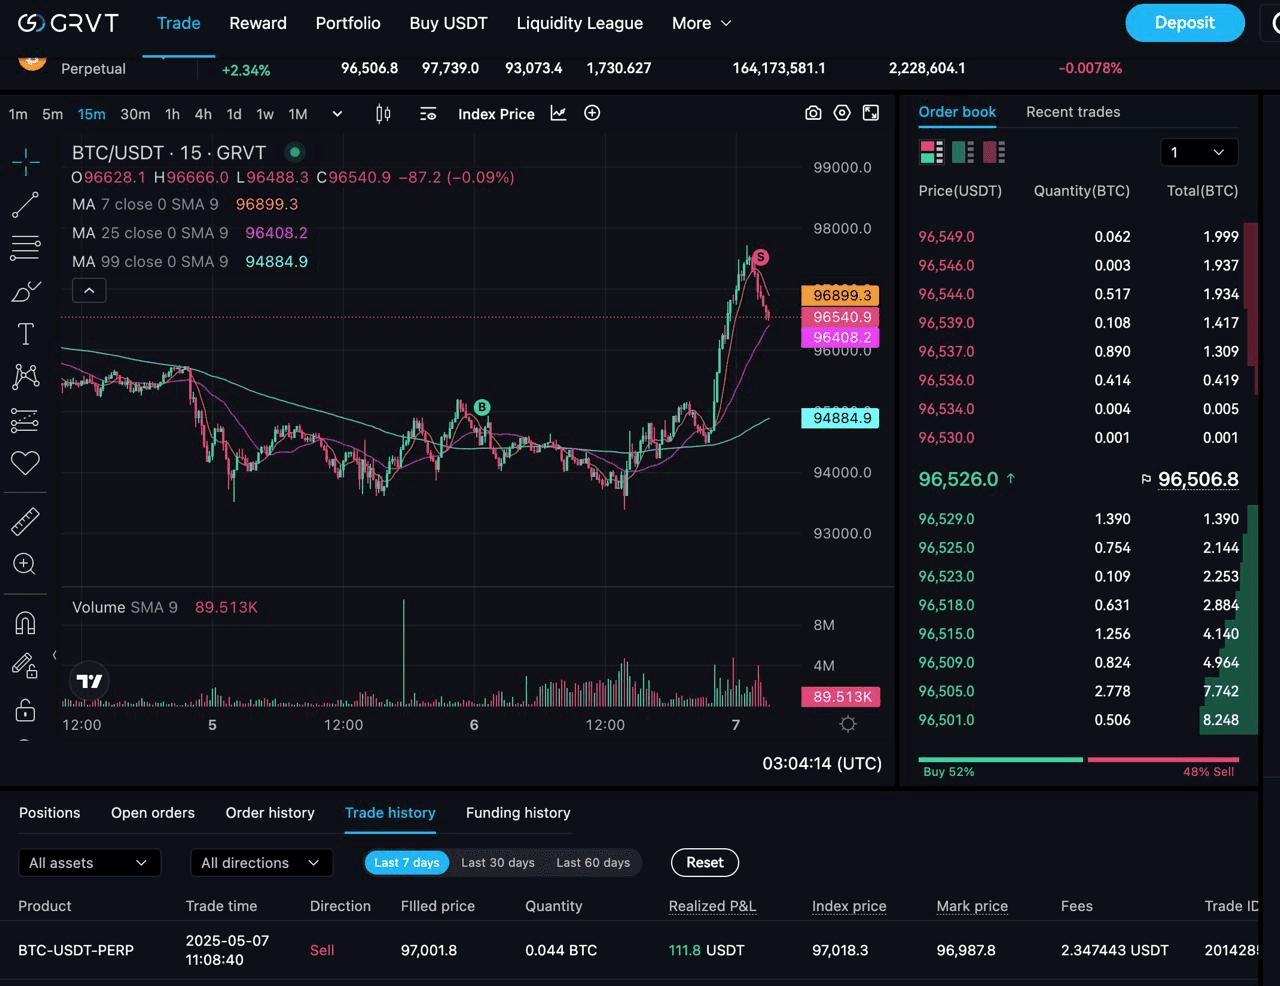Collapse the indicator legend chevron
1280x986 pixels.
(89, 291)
